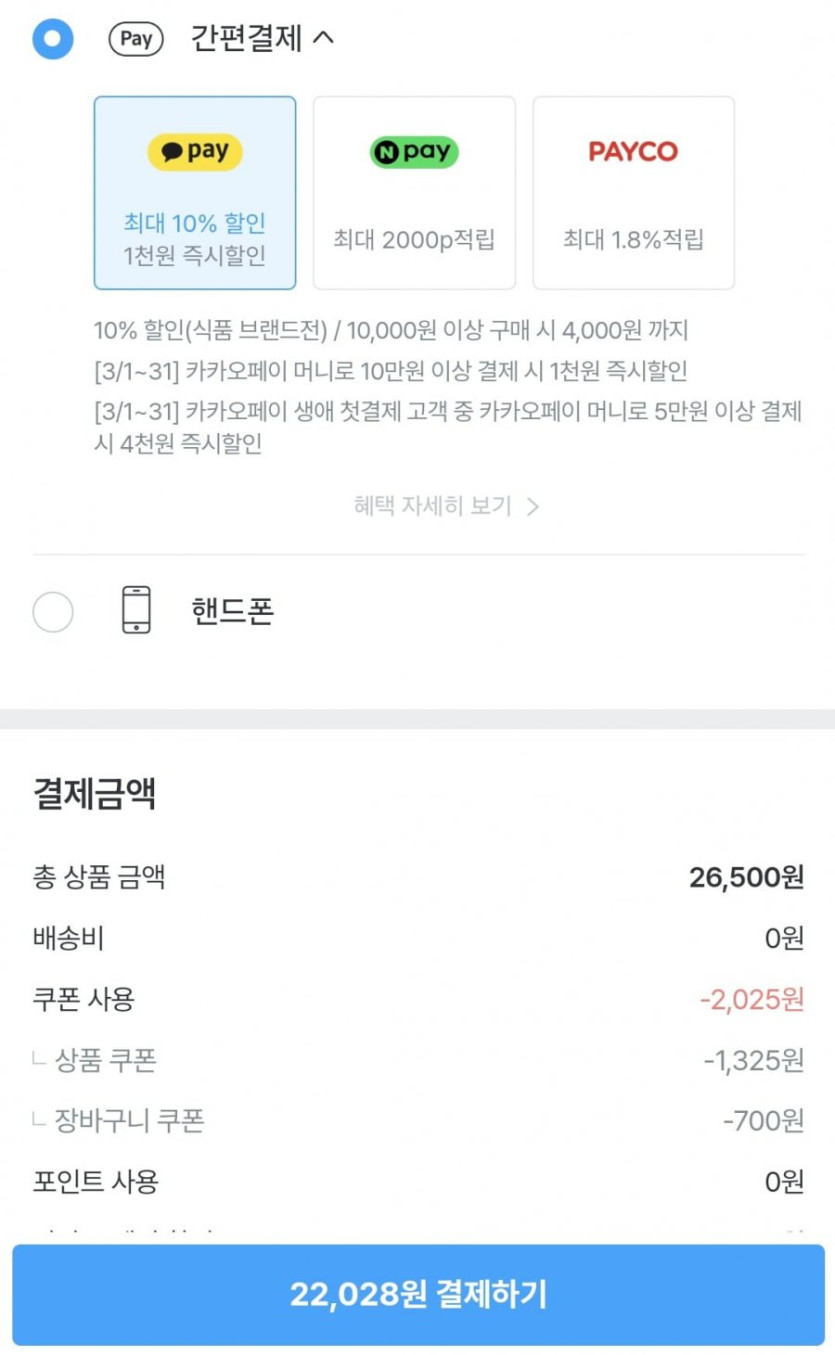Viewport: 835px width, 1355px height.
Task: Collapse the 간편결제 section chevron
Action: (323, 39)
